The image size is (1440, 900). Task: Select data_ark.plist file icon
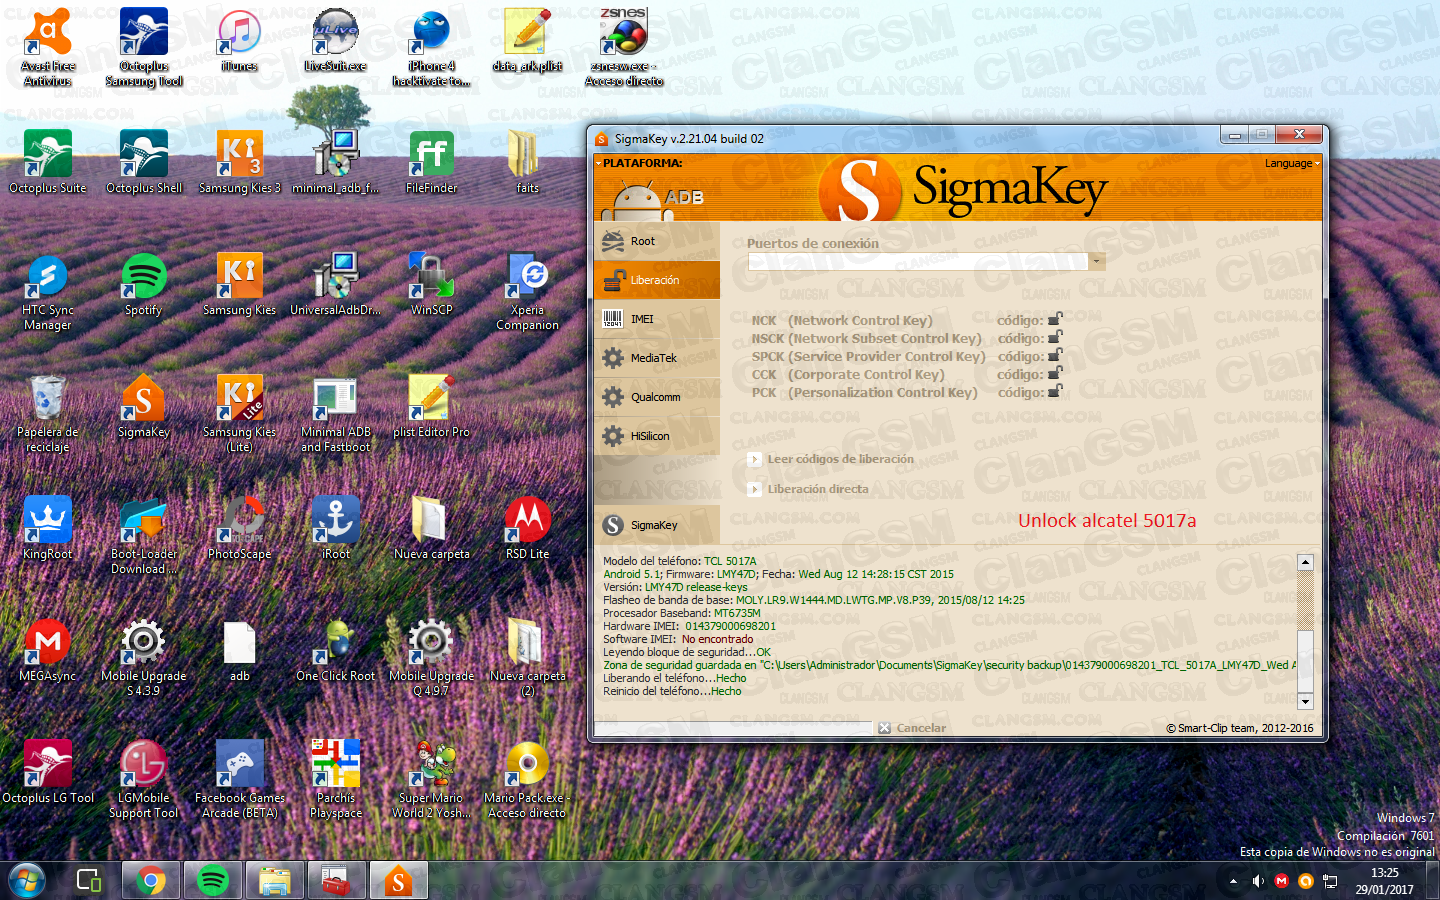(x=528, y=40)
